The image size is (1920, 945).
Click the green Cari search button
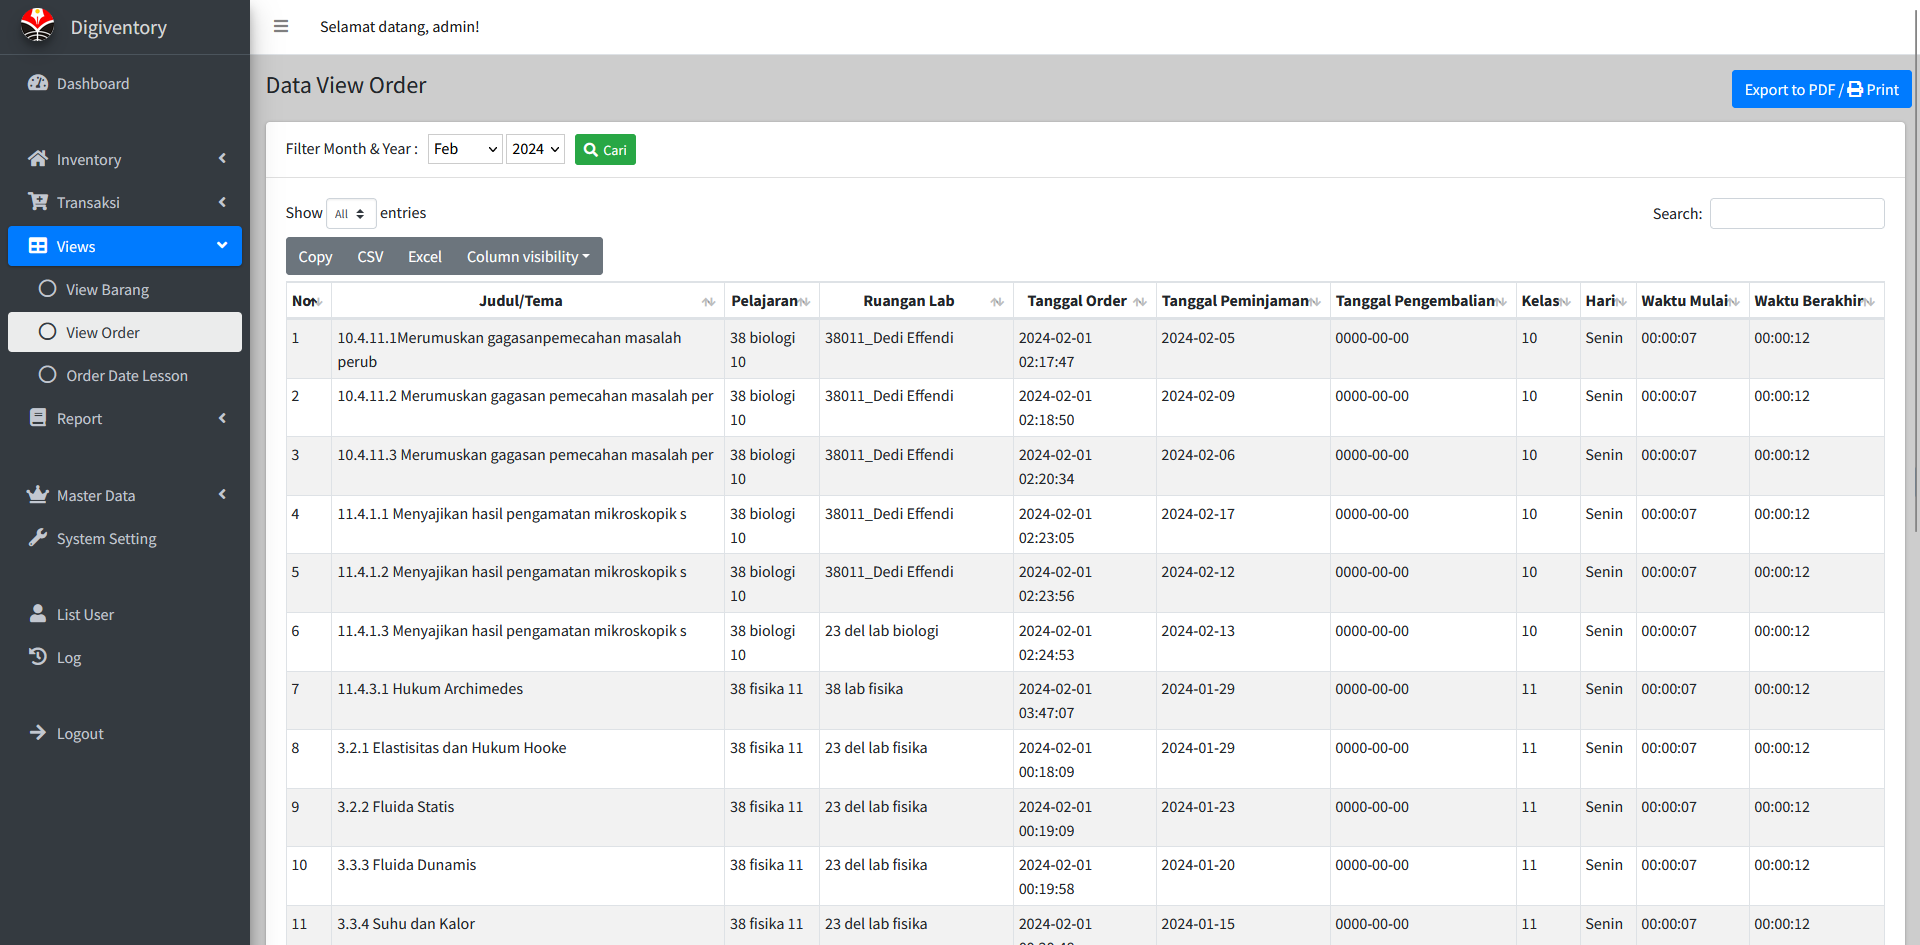point(605,150)
